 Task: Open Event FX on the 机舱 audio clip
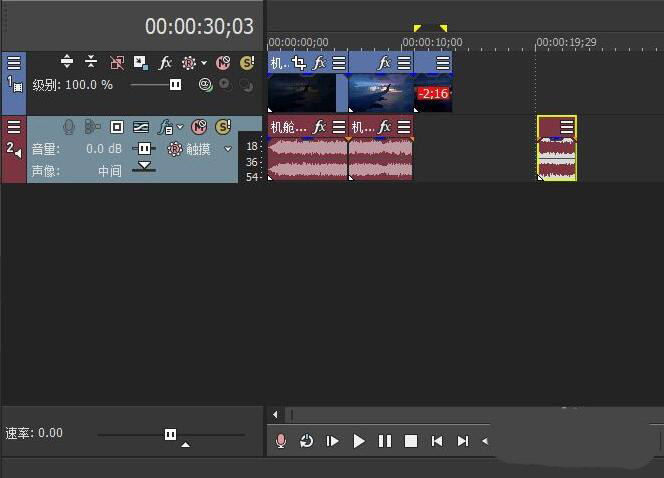click(319, 127)
